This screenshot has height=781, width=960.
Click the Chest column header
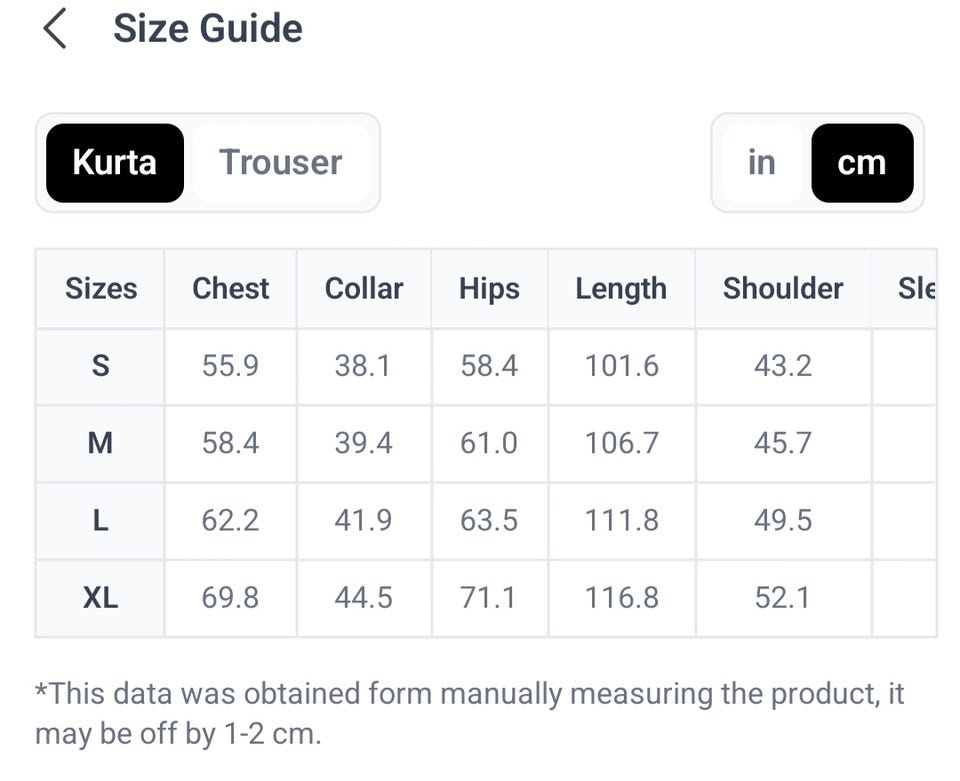[x=231, y=289]
